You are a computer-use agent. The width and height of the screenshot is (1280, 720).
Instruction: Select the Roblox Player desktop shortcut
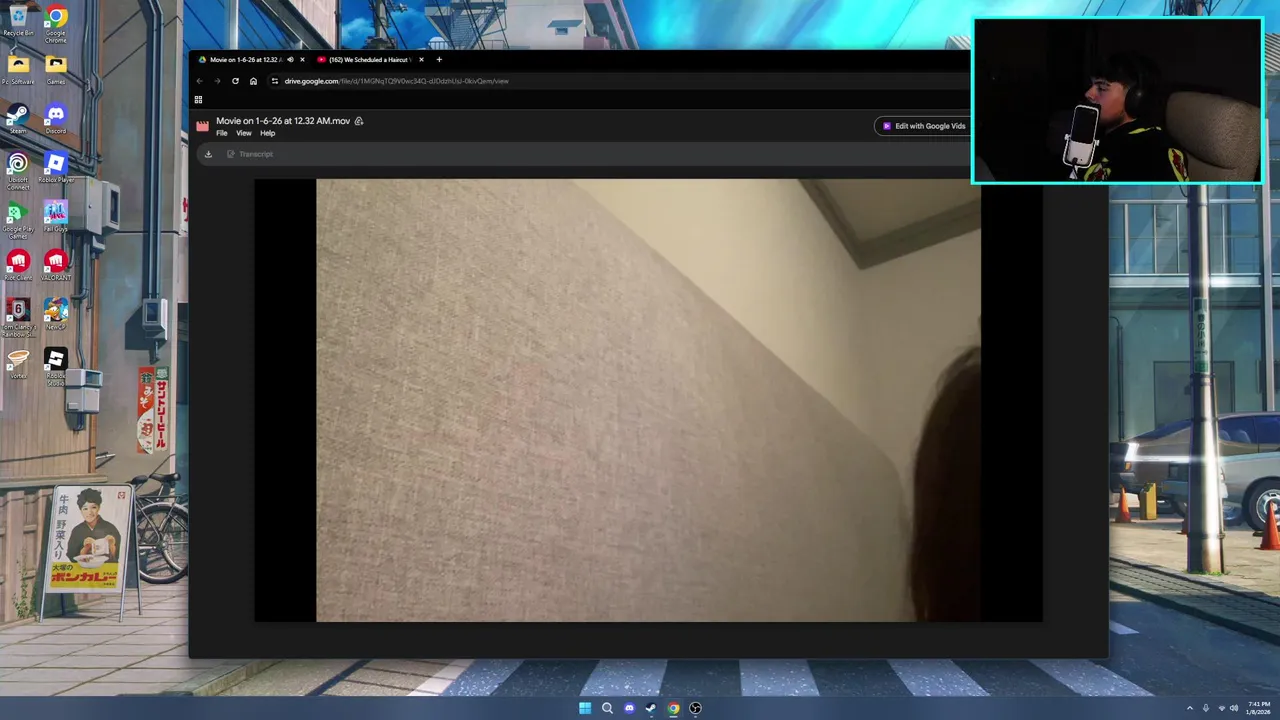click(56, 167)
